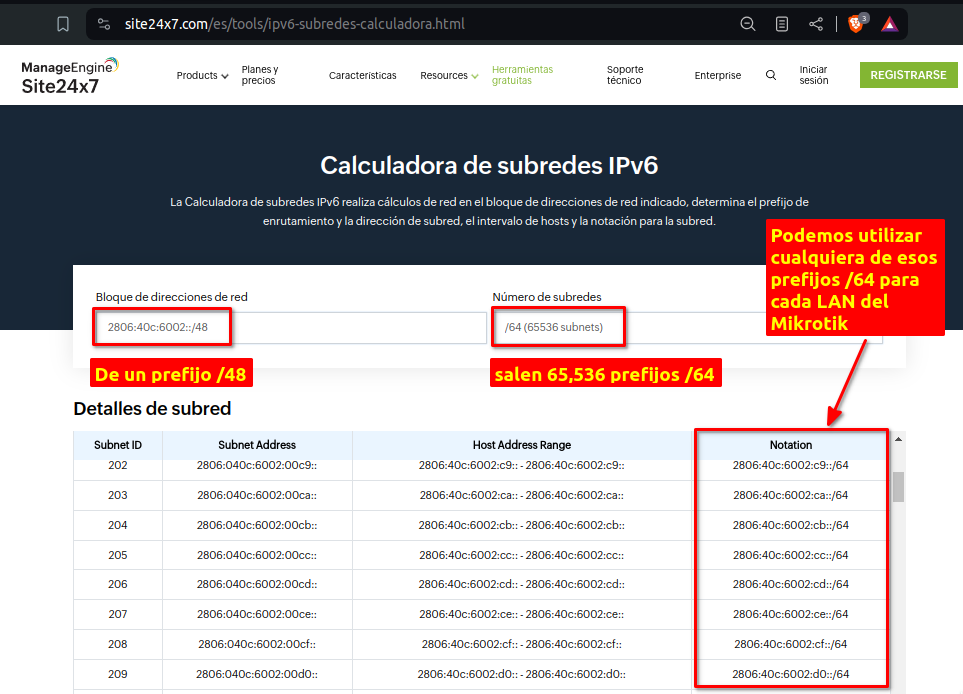963x694 pixels.
Task: Click the Brave Rewards triangle icon
Action: tap(889, 23)
